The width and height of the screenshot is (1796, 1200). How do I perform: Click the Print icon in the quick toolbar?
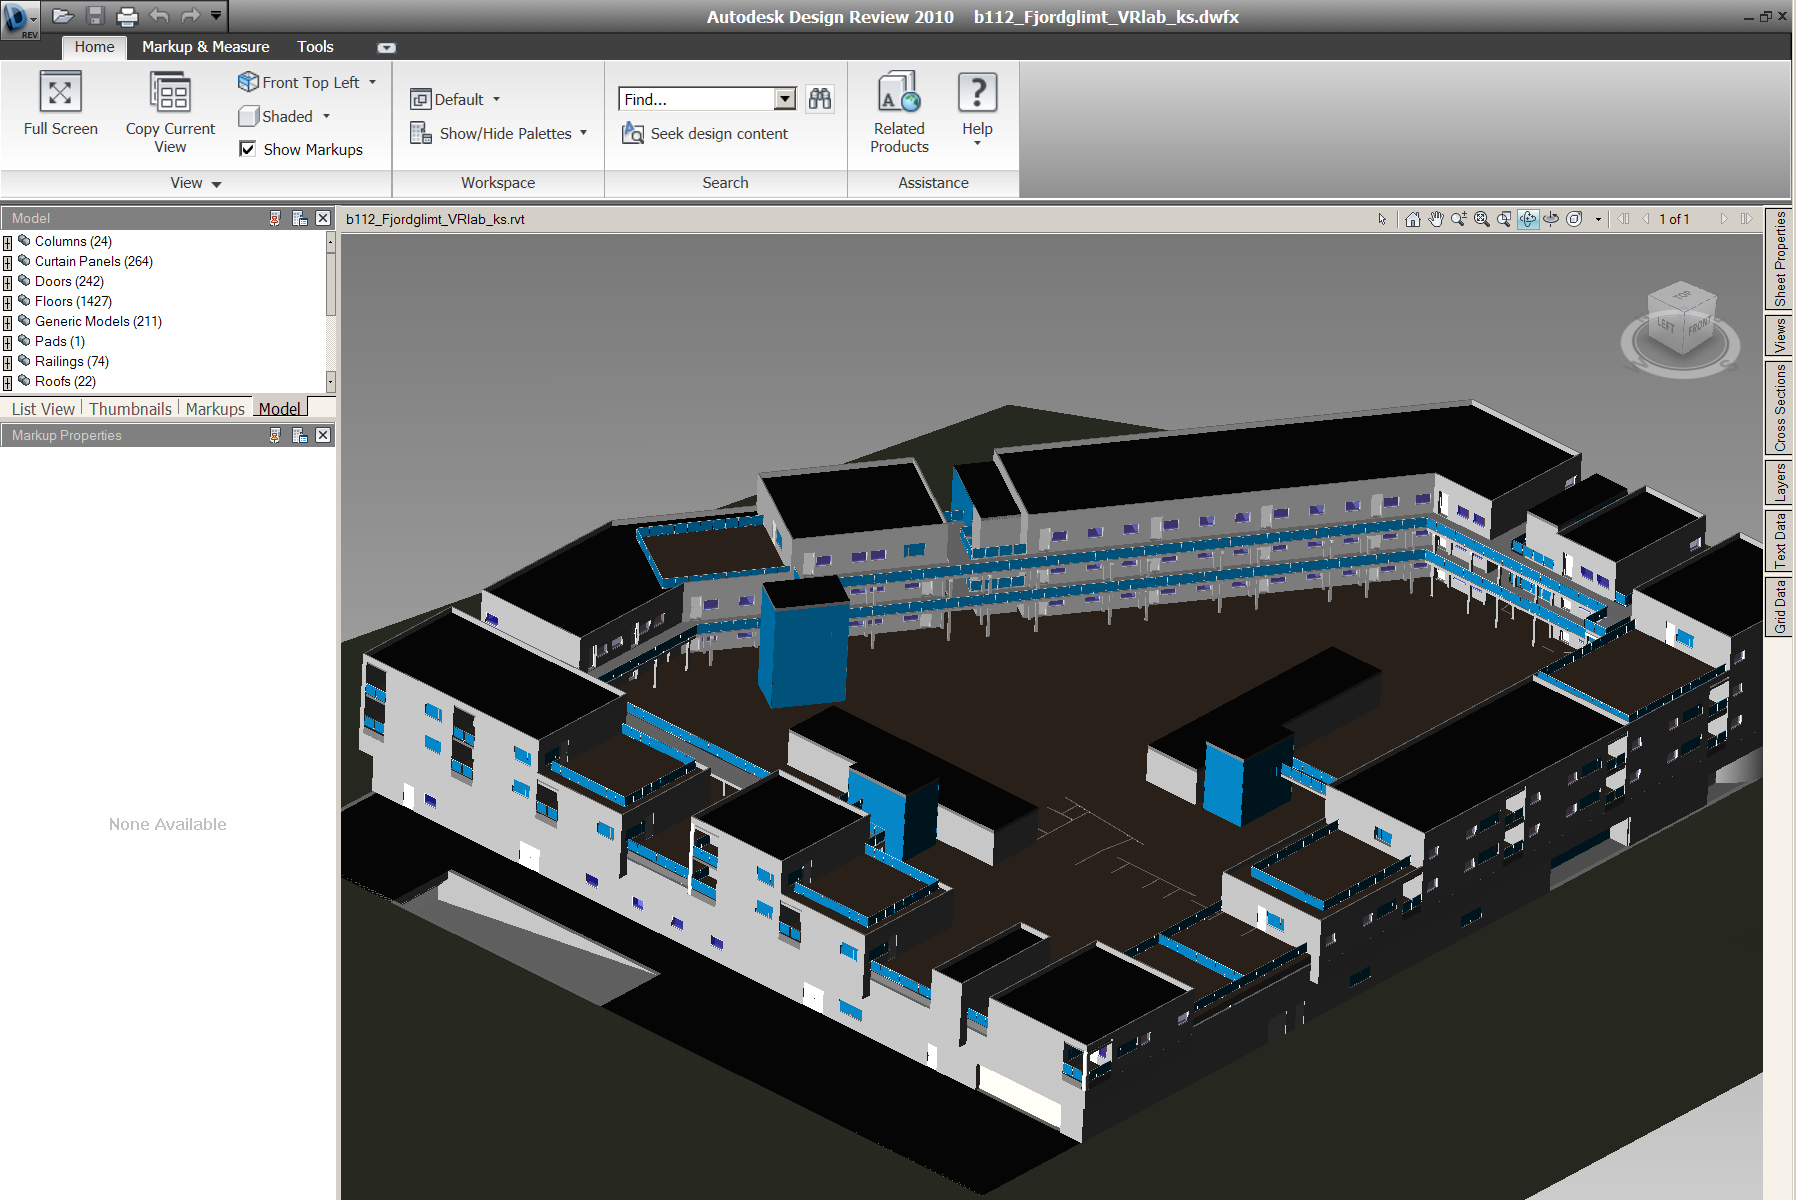(x=127, y=16)
